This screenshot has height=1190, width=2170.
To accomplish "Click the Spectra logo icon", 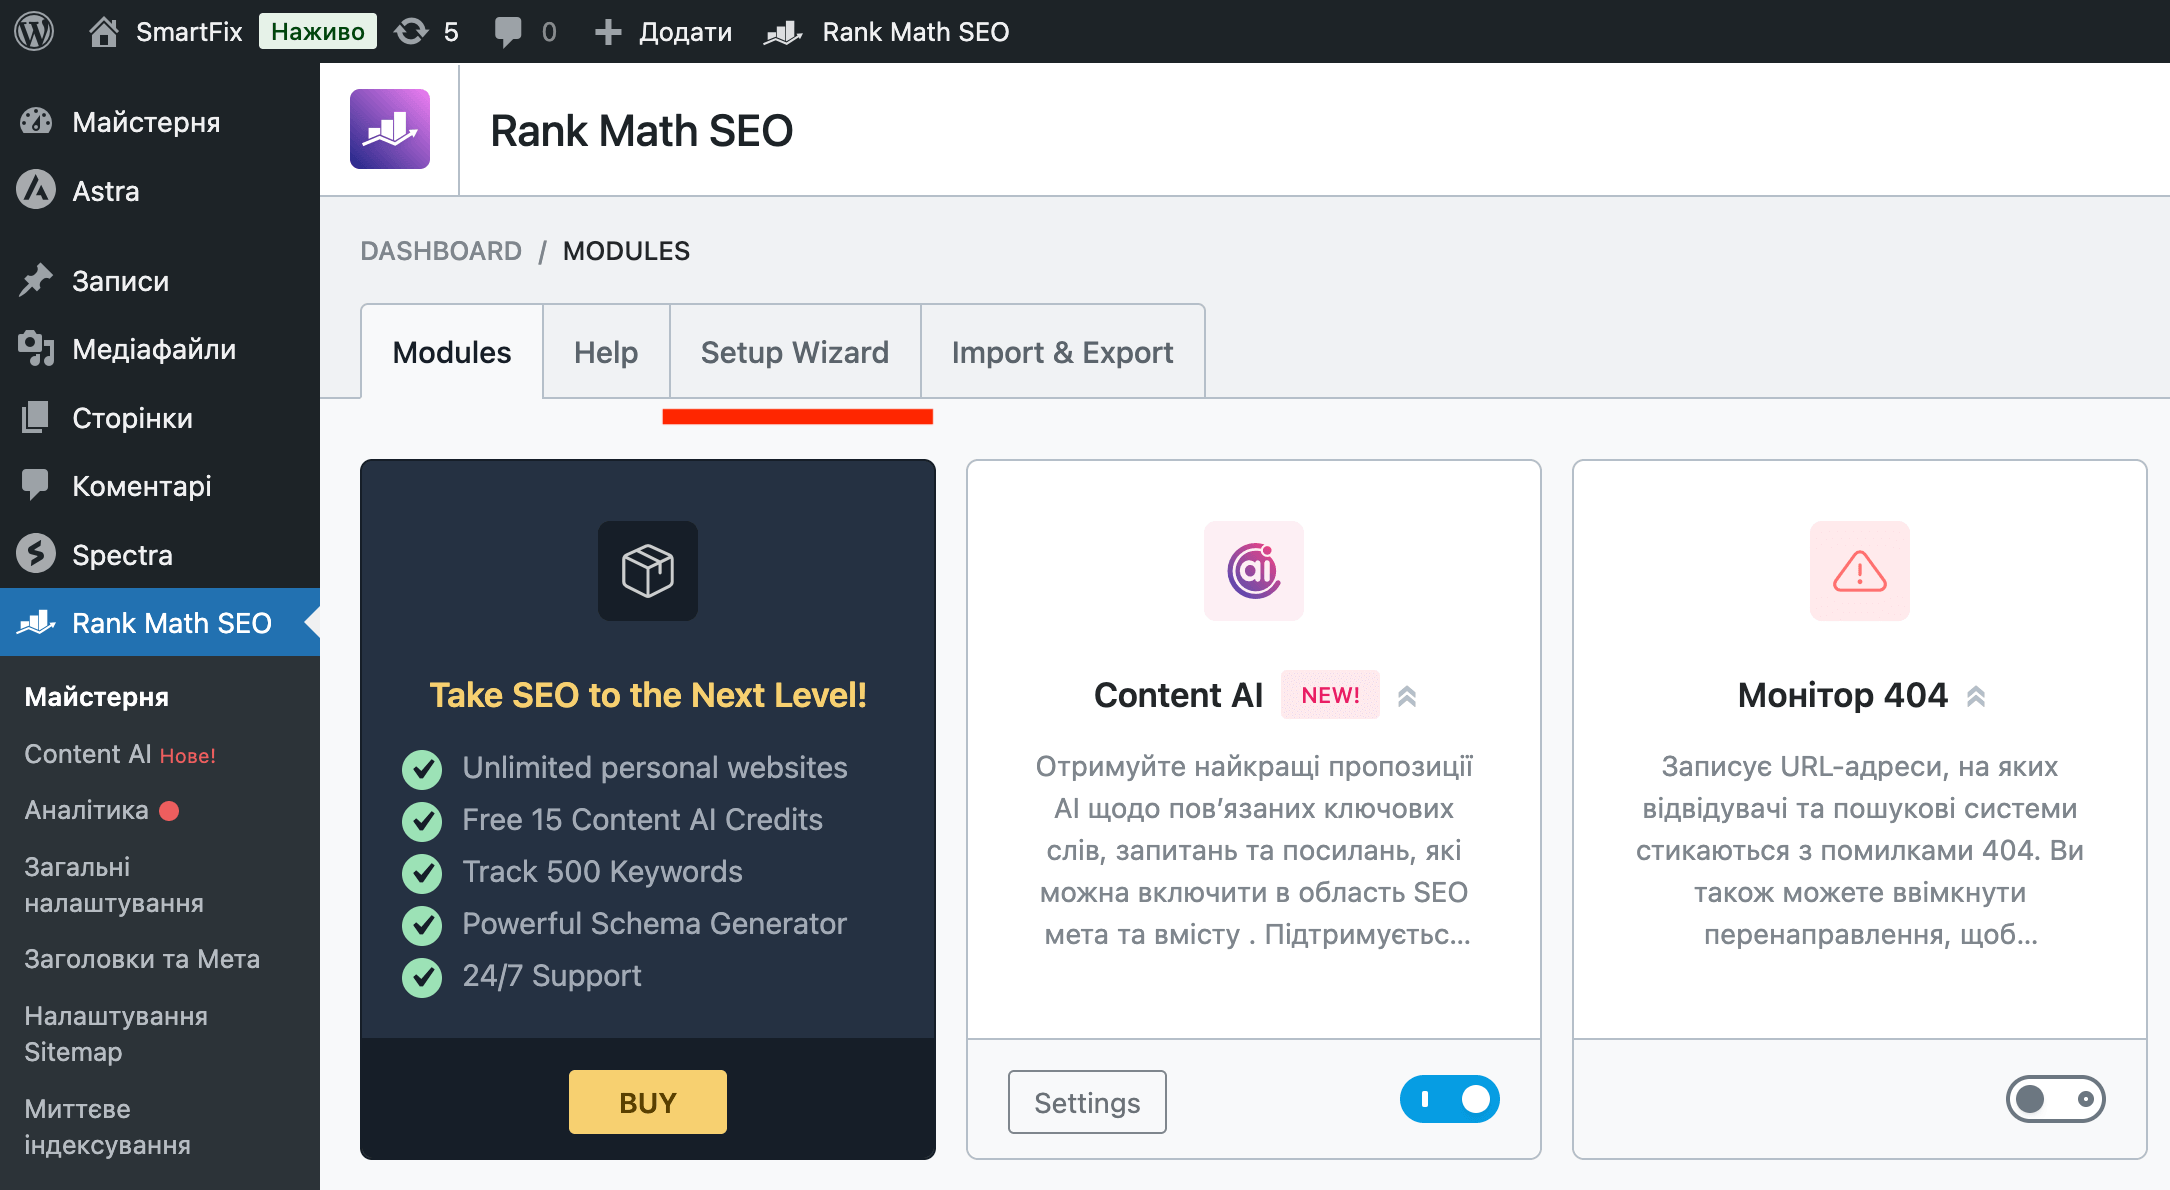I will click(x=36, y=553).
